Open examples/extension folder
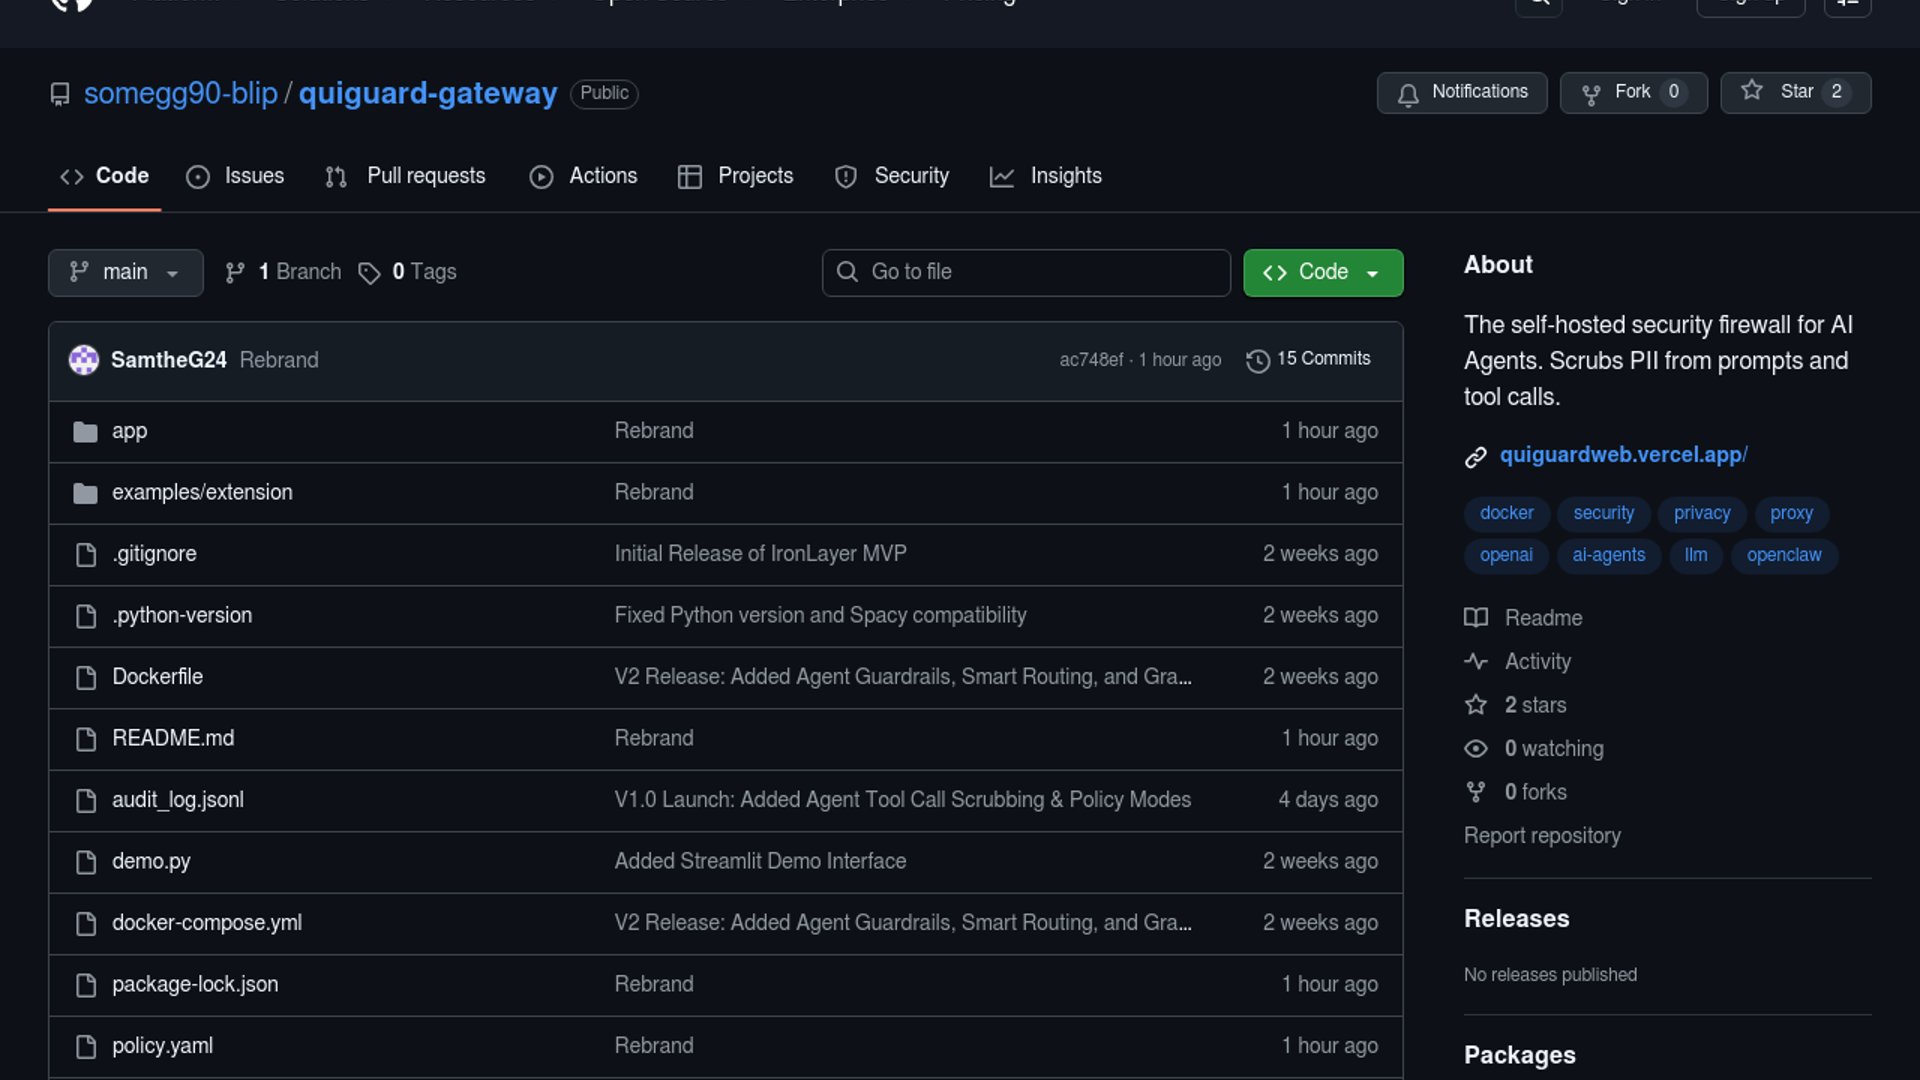1920x1080 pixels. (202, 492)
